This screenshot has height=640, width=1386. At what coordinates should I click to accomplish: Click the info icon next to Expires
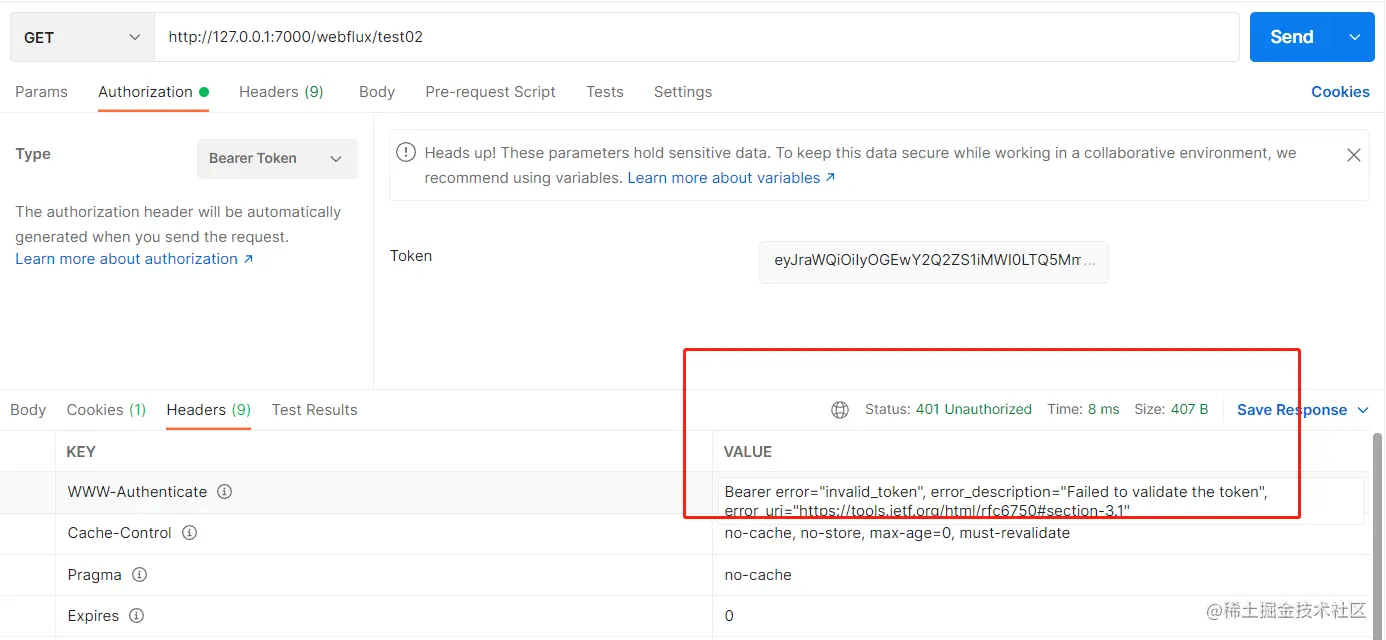tap(136, 616)
